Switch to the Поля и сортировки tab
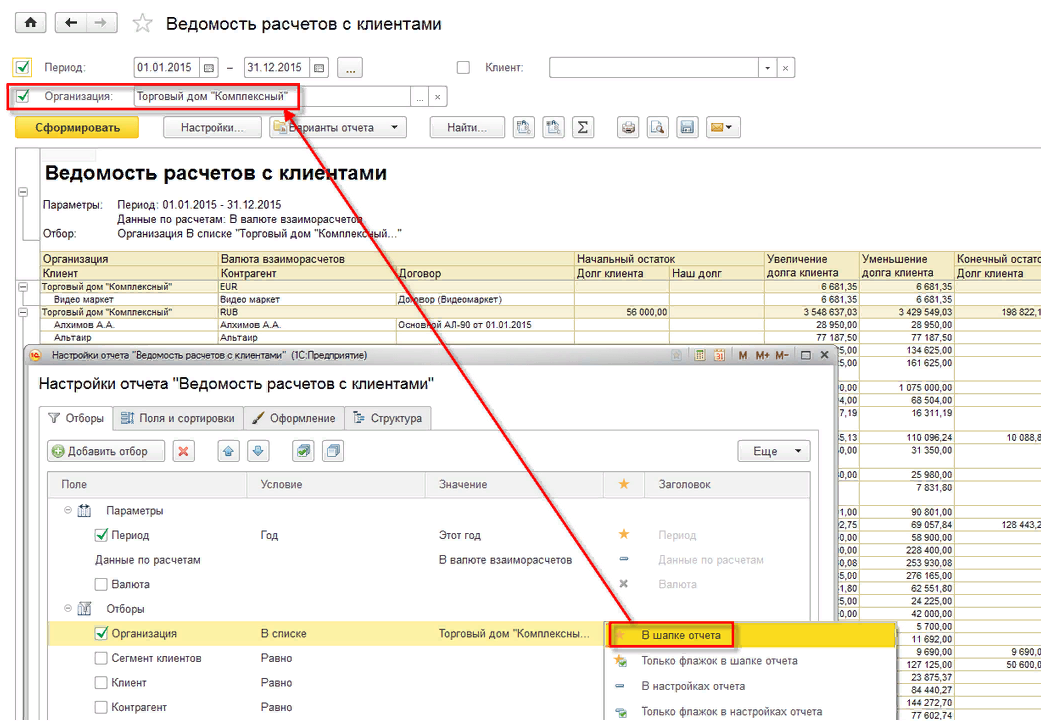The width and height of the screenshot is (1041, 722). (x=176, y=418)
